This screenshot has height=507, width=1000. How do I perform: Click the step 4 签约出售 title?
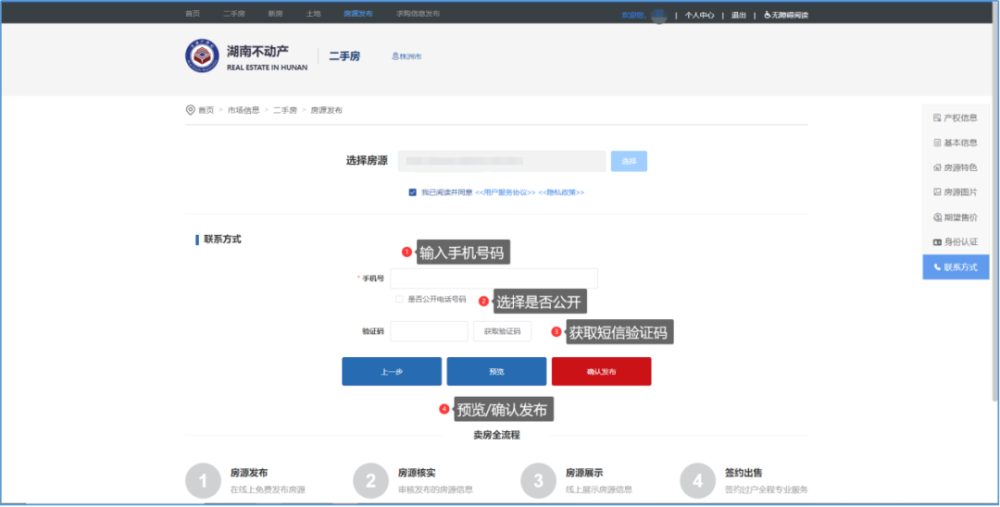point(744,473)
